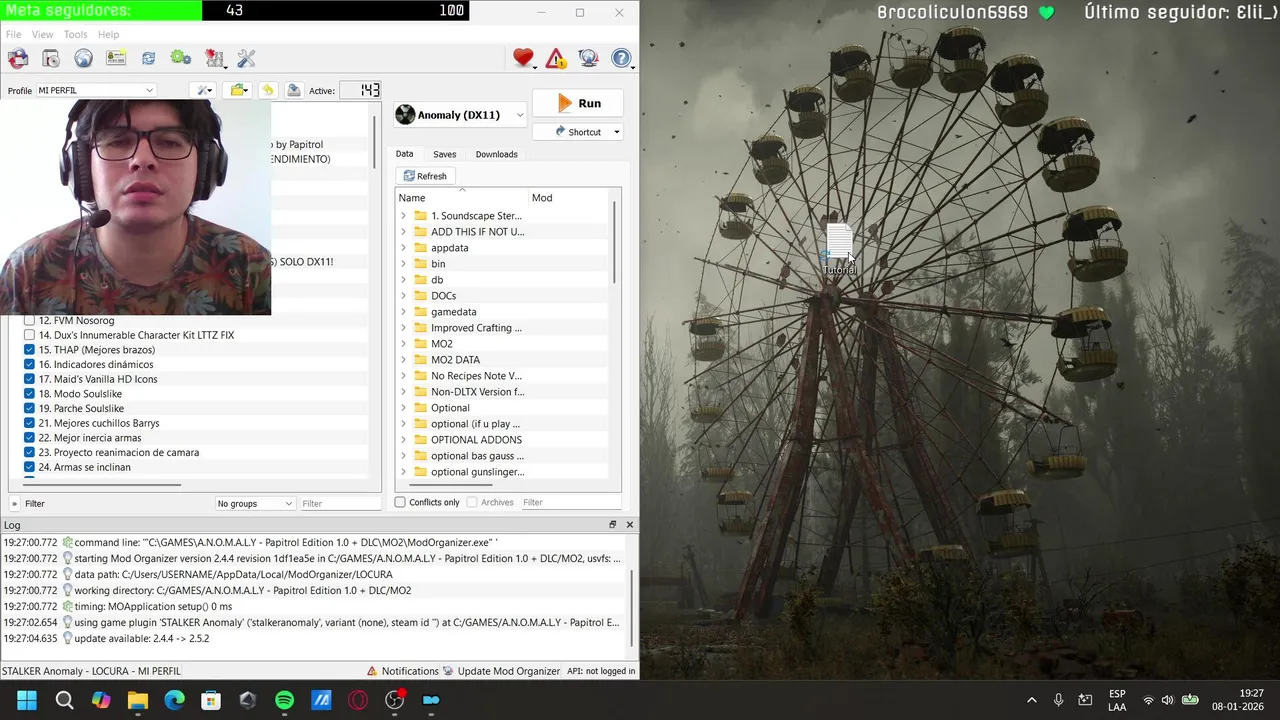Sort the Data tree by the Name column header
Viewport: 1280px width, 720px height.
pos(461,198)
